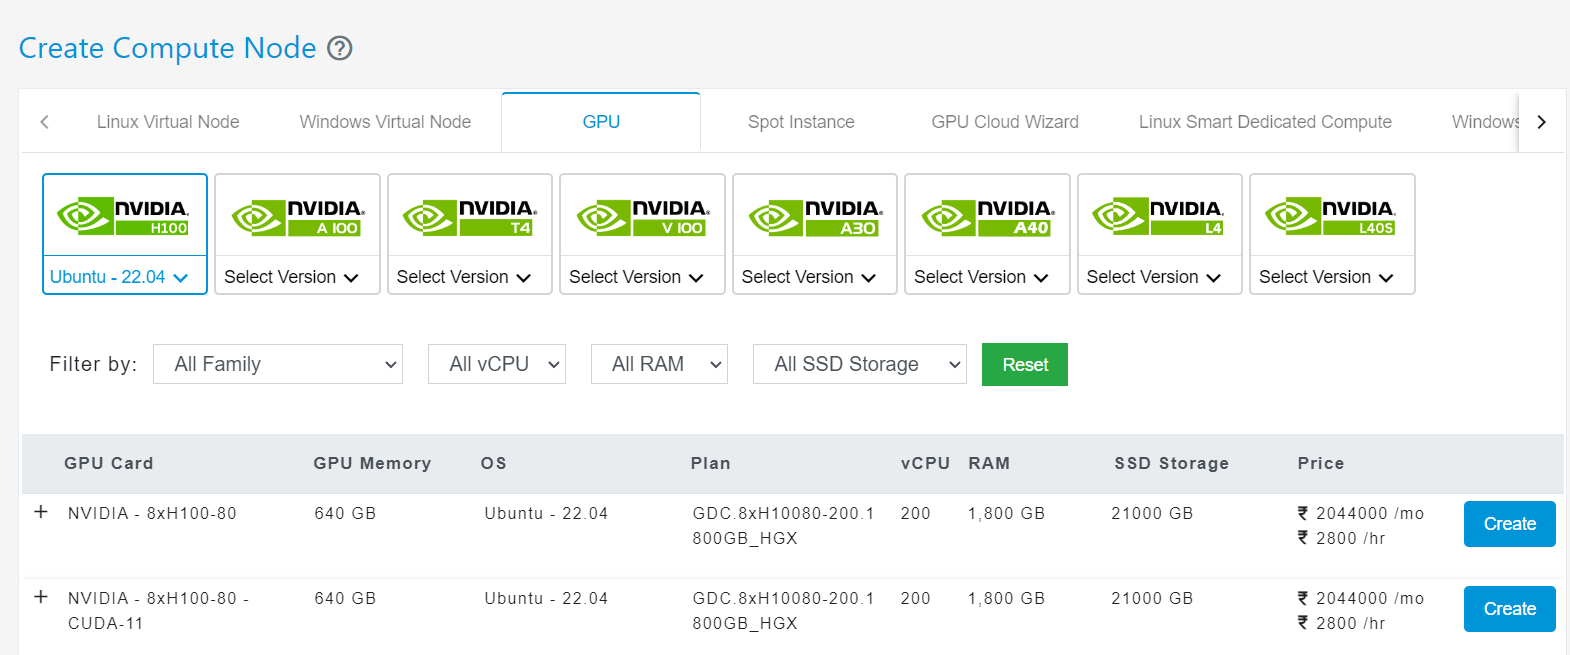Image resolution: width=1570 pixels, height=655 pixels.
Task: Click the vCPU column header
Action: [925, 463]
